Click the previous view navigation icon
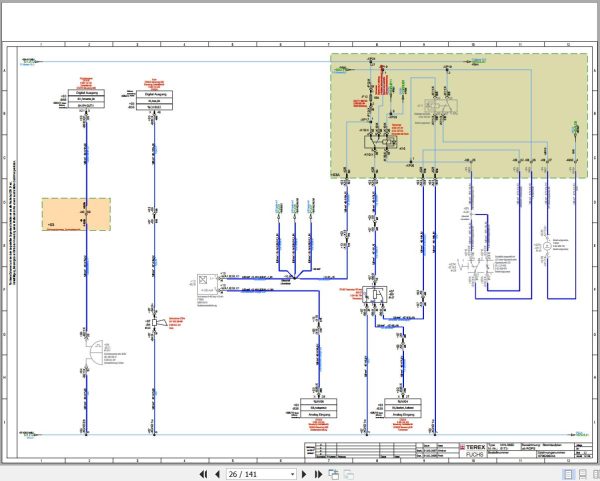 pos(334,474)
